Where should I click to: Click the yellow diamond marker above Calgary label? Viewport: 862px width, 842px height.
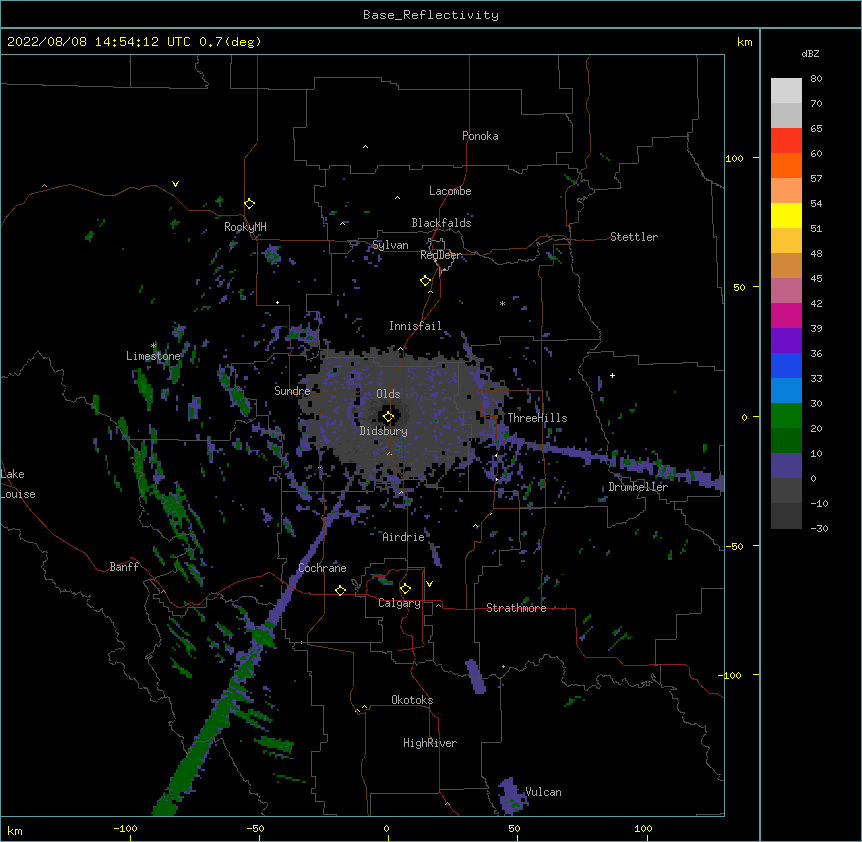pyautogui.click(x=405, y=589)
